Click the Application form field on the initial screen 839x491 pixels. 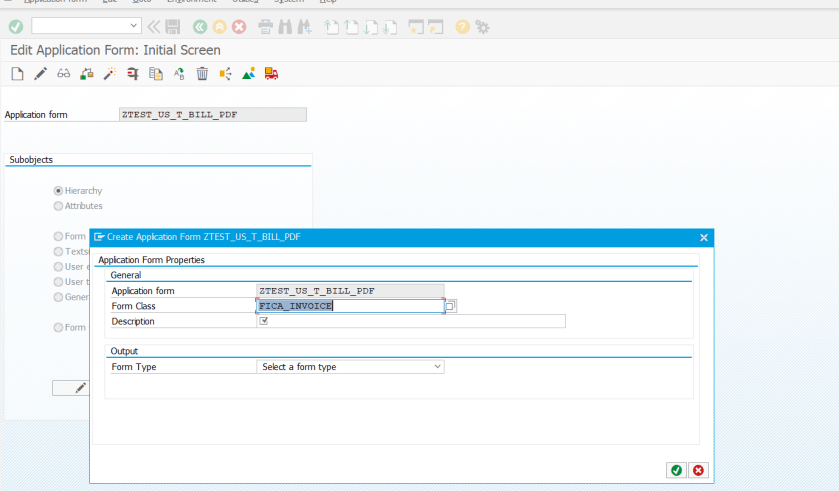click(213, 114)
